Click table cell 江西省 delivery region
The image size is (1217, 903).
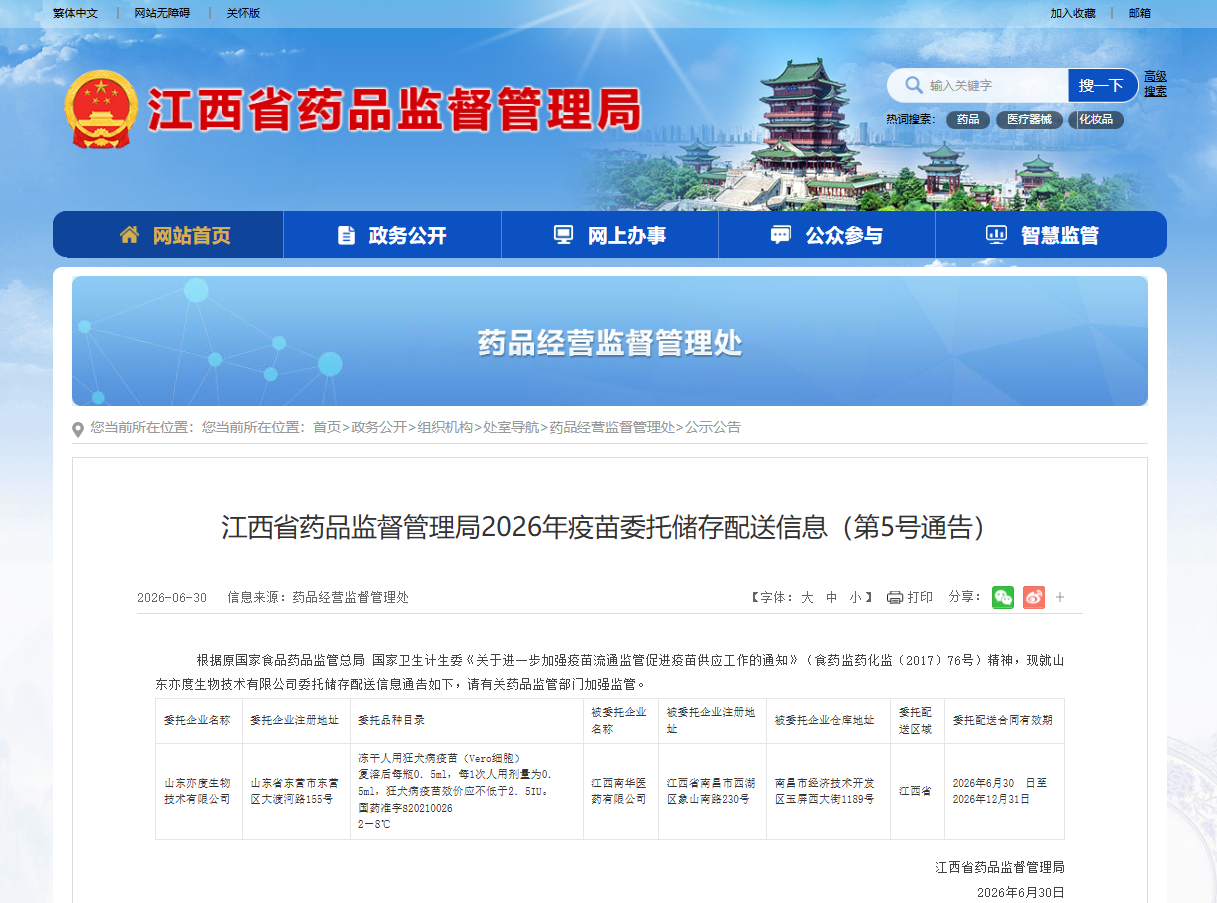click(916, 791)
